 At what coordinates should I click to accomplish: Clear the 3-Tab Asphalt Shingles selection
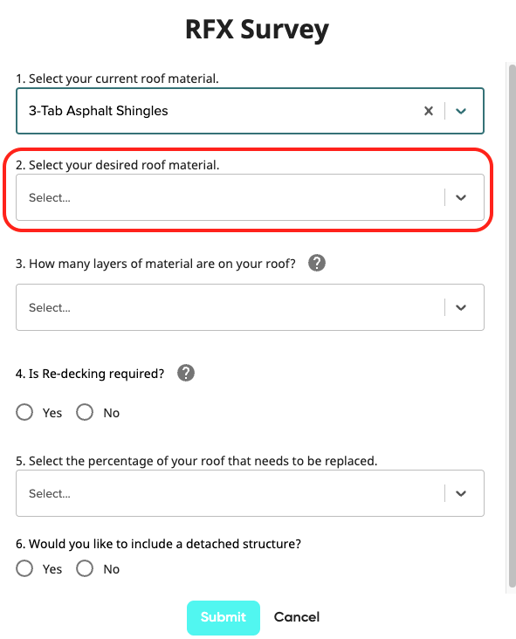428,111
